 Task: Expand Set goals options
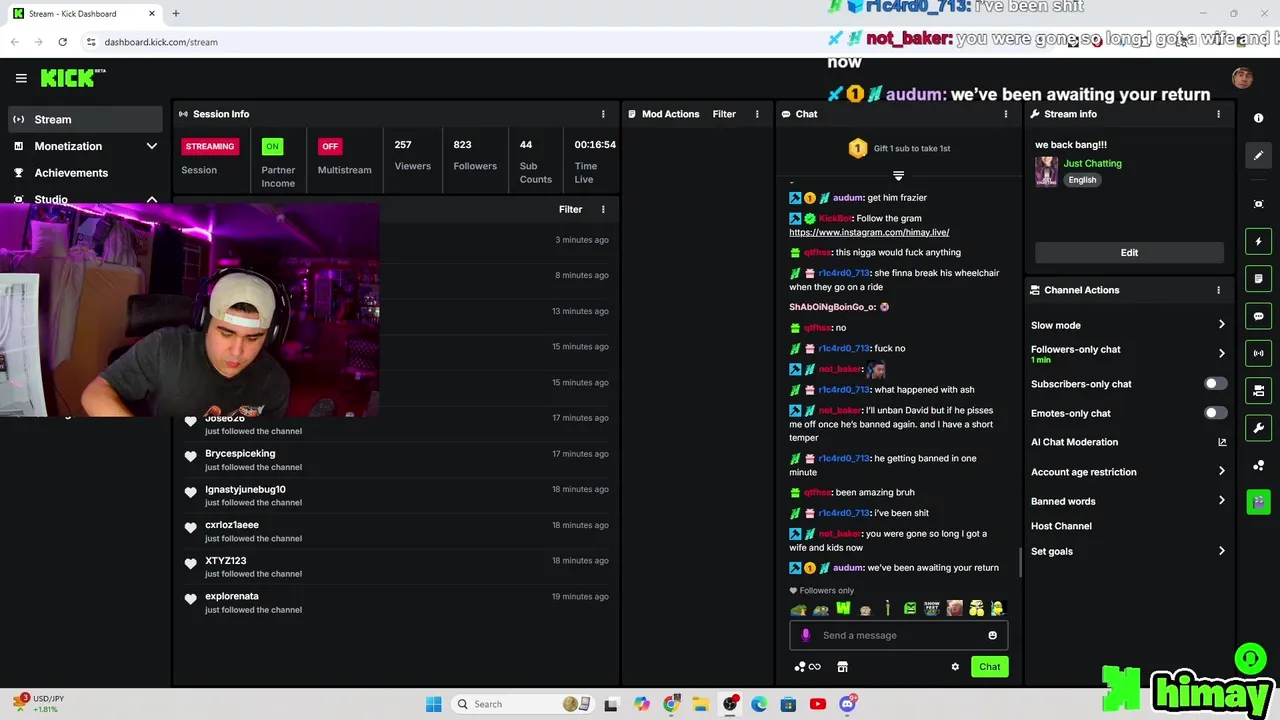coord(1128,551)
